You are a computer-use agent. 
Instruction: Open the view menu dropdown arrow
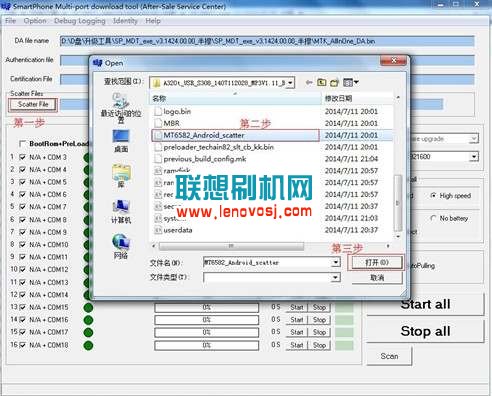[356, 82]
